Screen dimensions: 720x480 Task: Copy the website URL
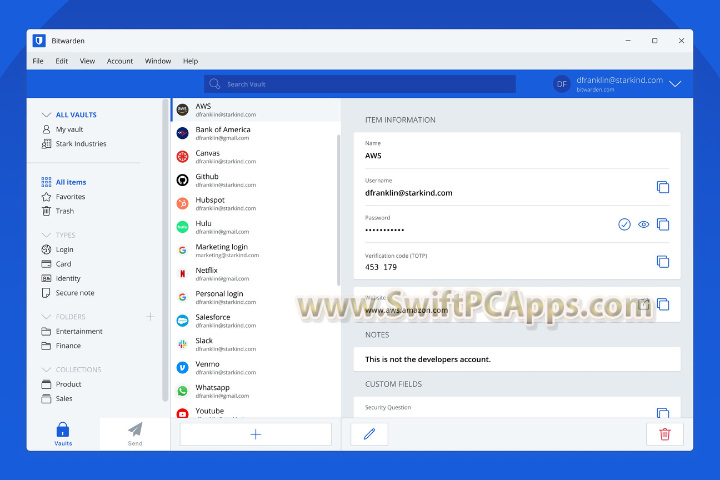pyautogui.click(x=663, y=304)
